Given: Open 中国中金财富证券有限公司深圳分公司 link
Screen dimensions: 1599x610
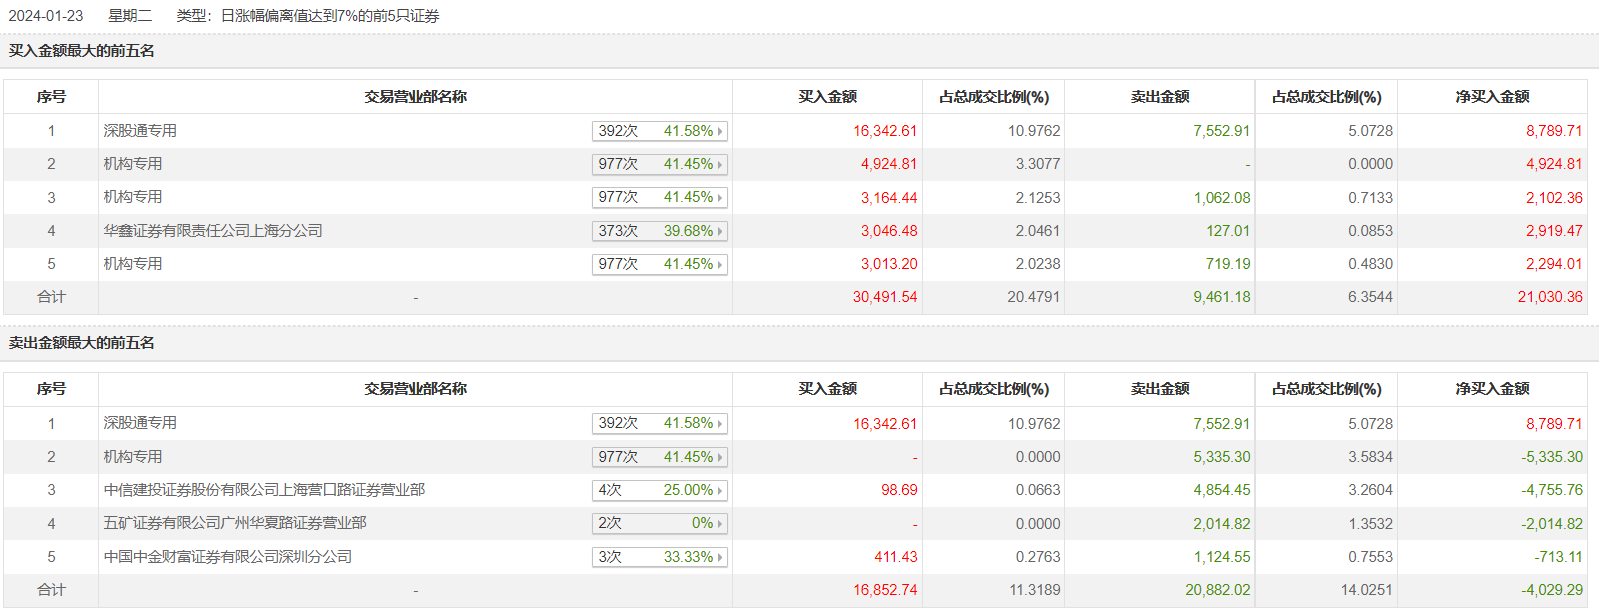Looking at the screenshot, I should pos(228,557).
